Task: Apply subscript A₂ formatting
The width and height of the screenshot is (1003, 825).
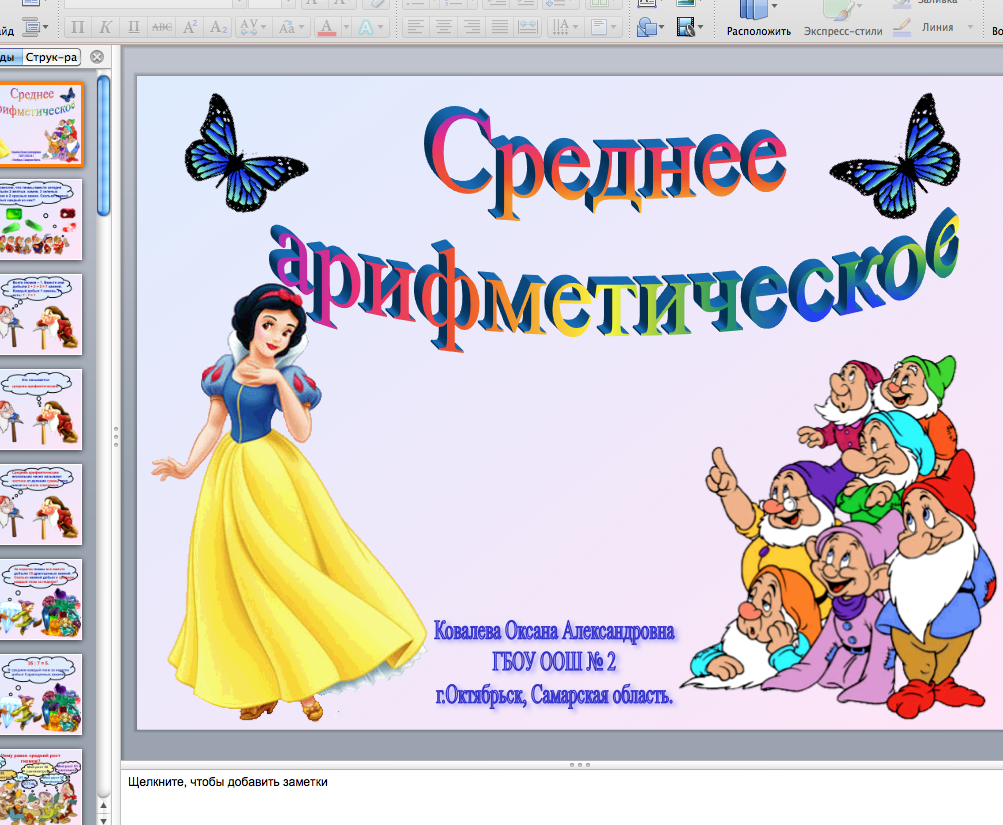Action: (x=218, y=28)
